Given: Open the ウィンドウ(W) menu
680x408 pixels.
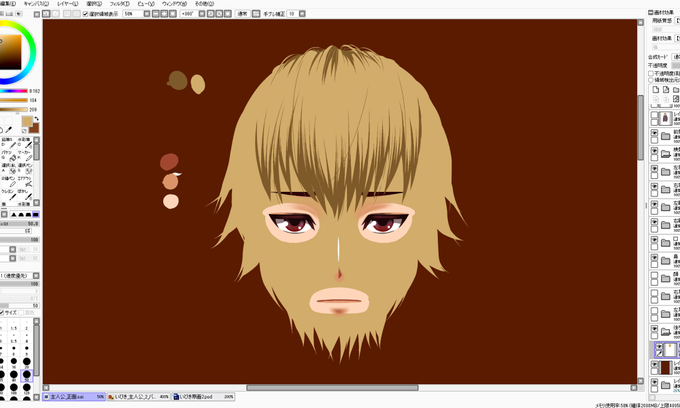Looking at the screenshot, I should point(174,3).
